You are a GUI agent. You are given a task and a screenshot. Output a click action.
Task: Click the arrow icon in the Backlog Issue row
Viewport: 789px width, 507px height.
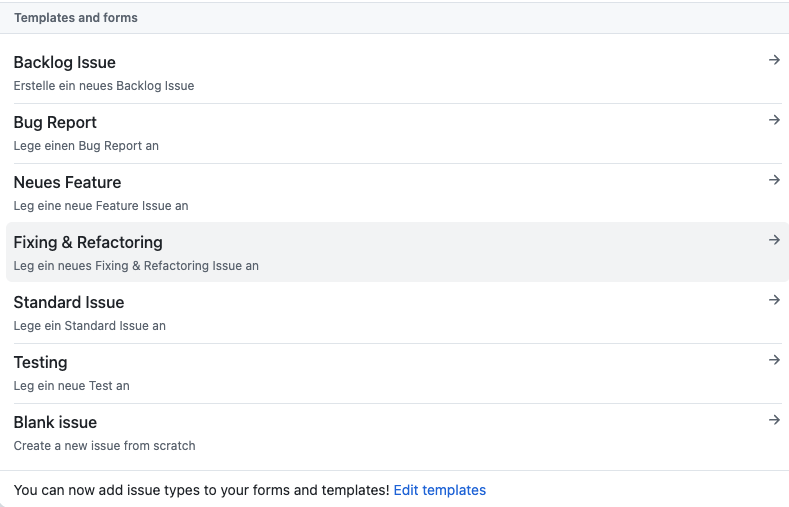tap(774, 60)
